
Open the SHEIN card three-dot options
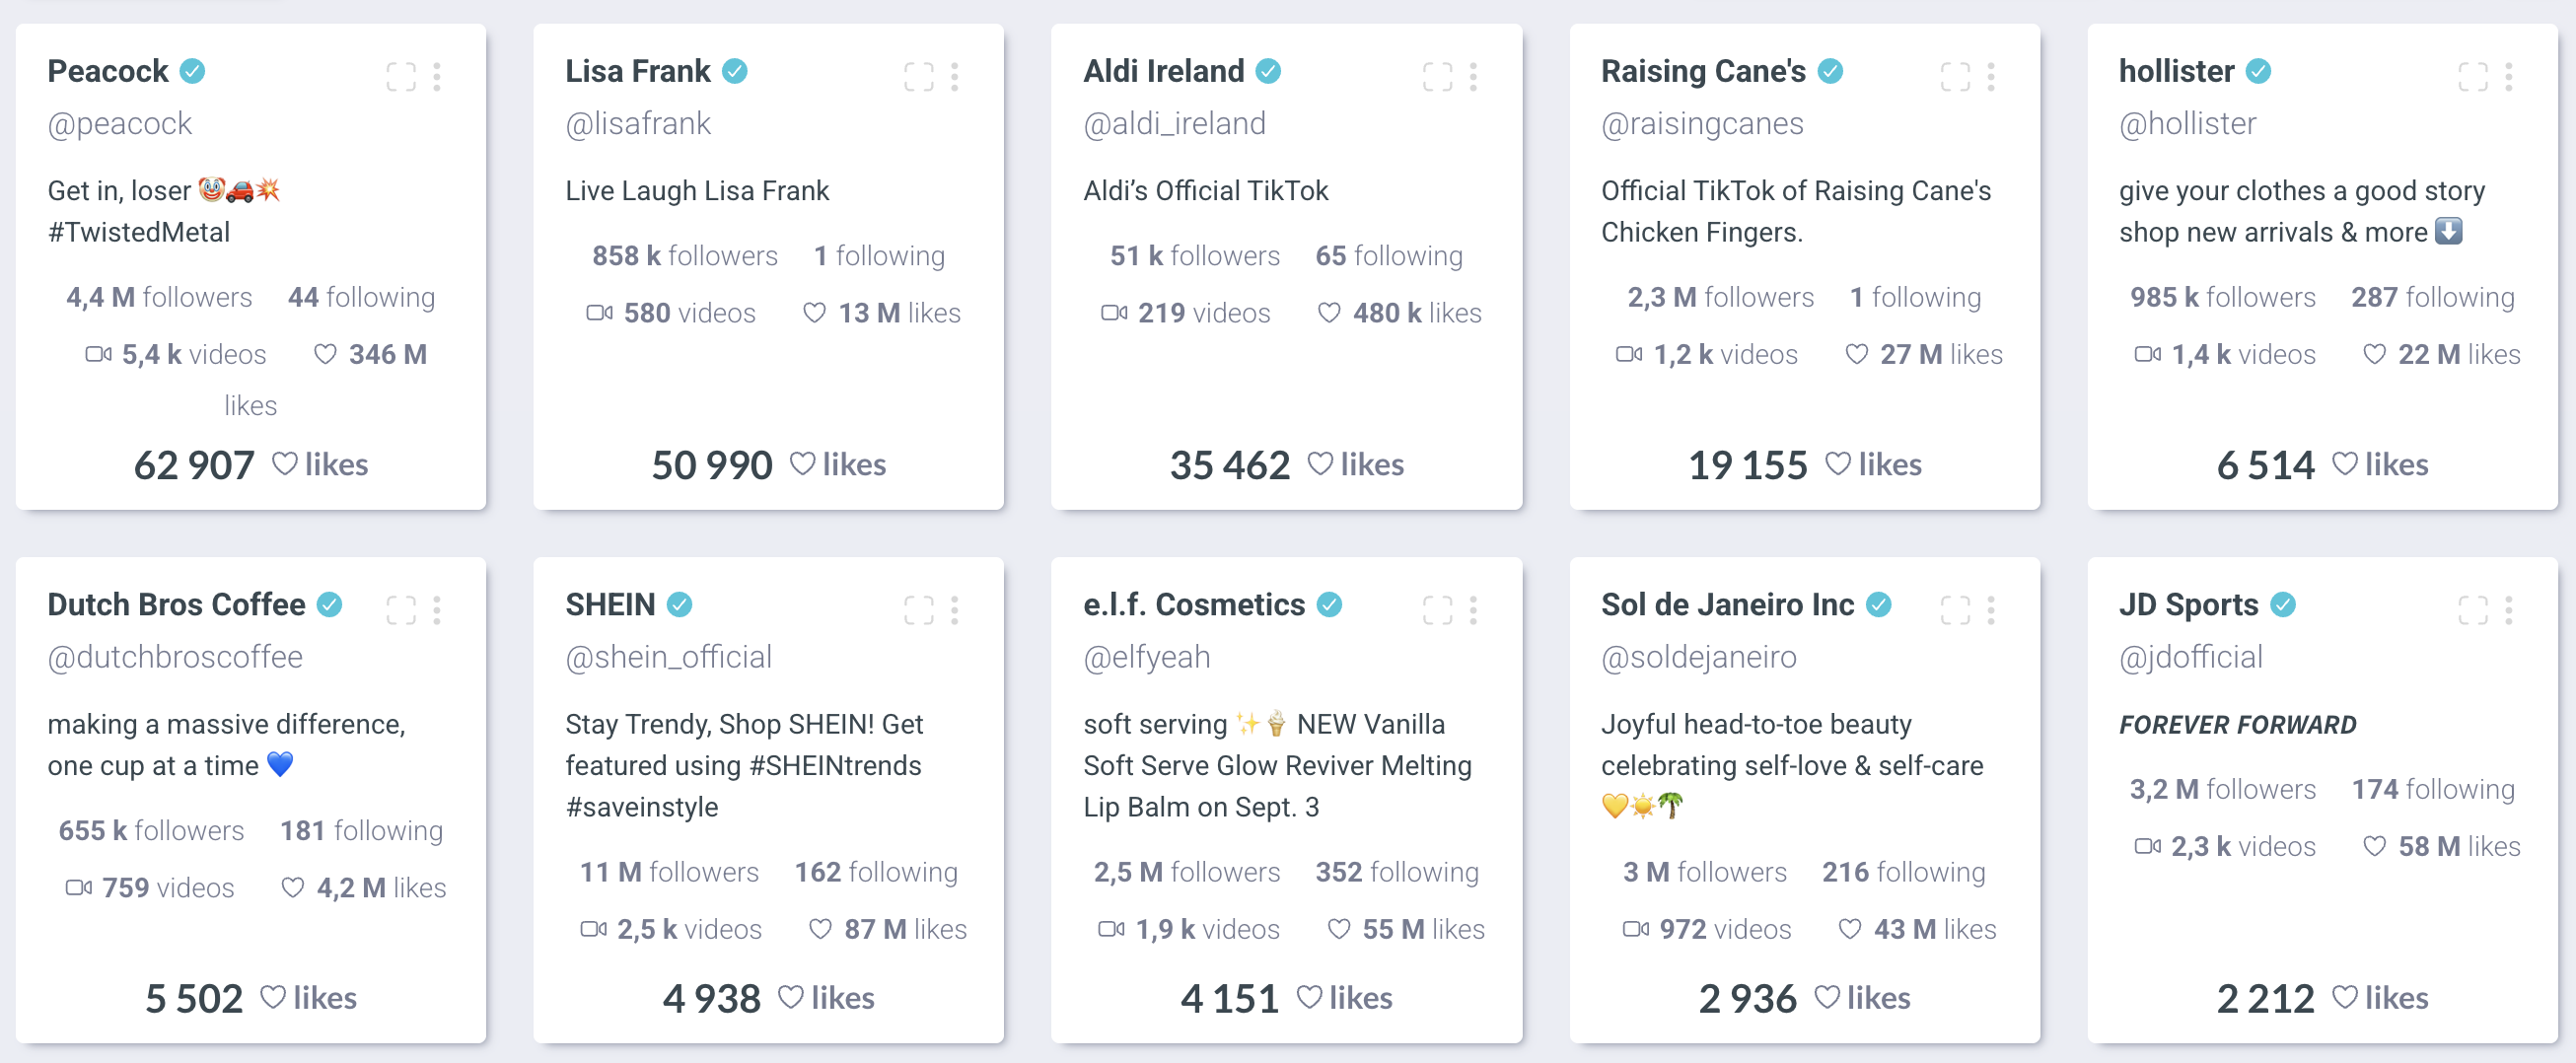[x=955, y=610]
